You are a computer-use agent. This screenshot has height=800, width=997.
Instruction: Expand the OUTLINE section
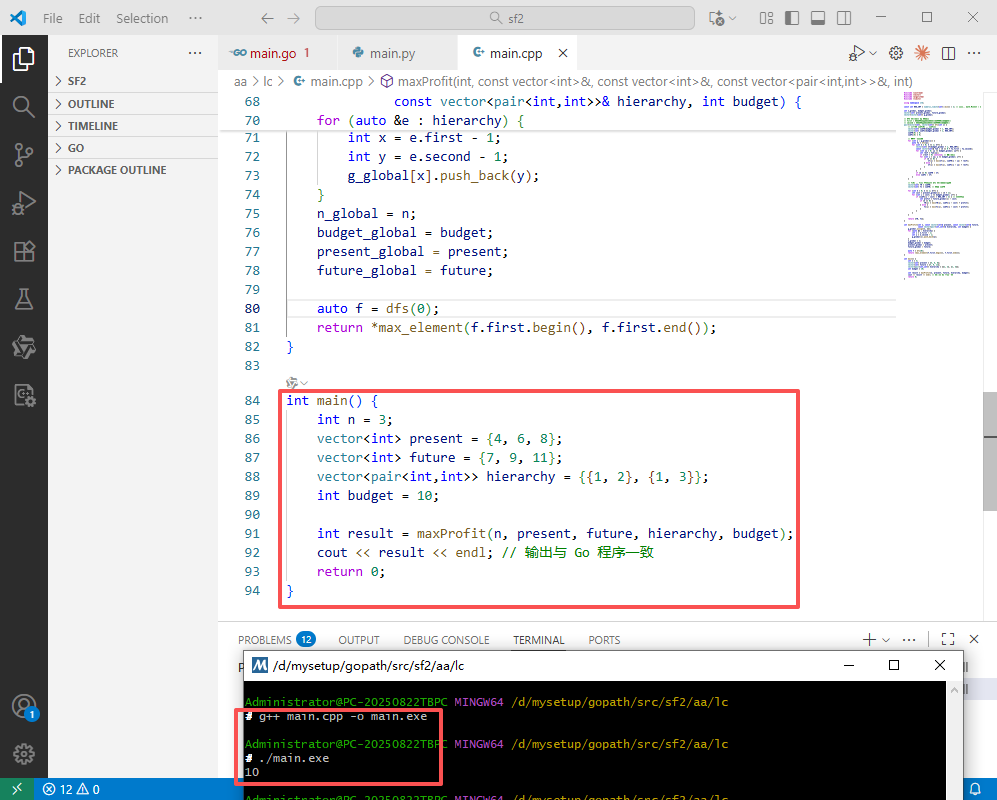134,104
